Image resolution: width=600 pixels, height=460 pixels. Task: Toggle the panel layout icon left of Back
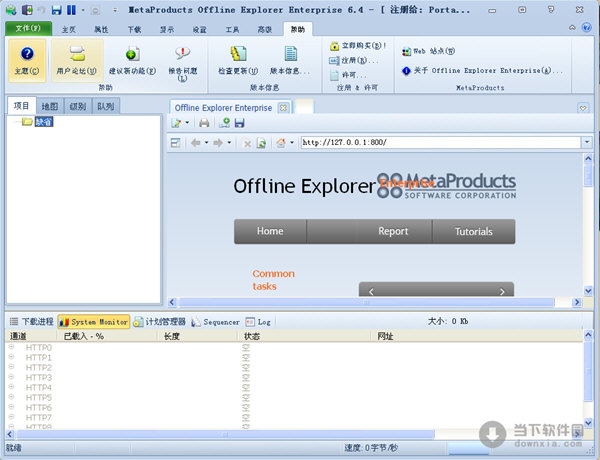[x=175, y=143]
